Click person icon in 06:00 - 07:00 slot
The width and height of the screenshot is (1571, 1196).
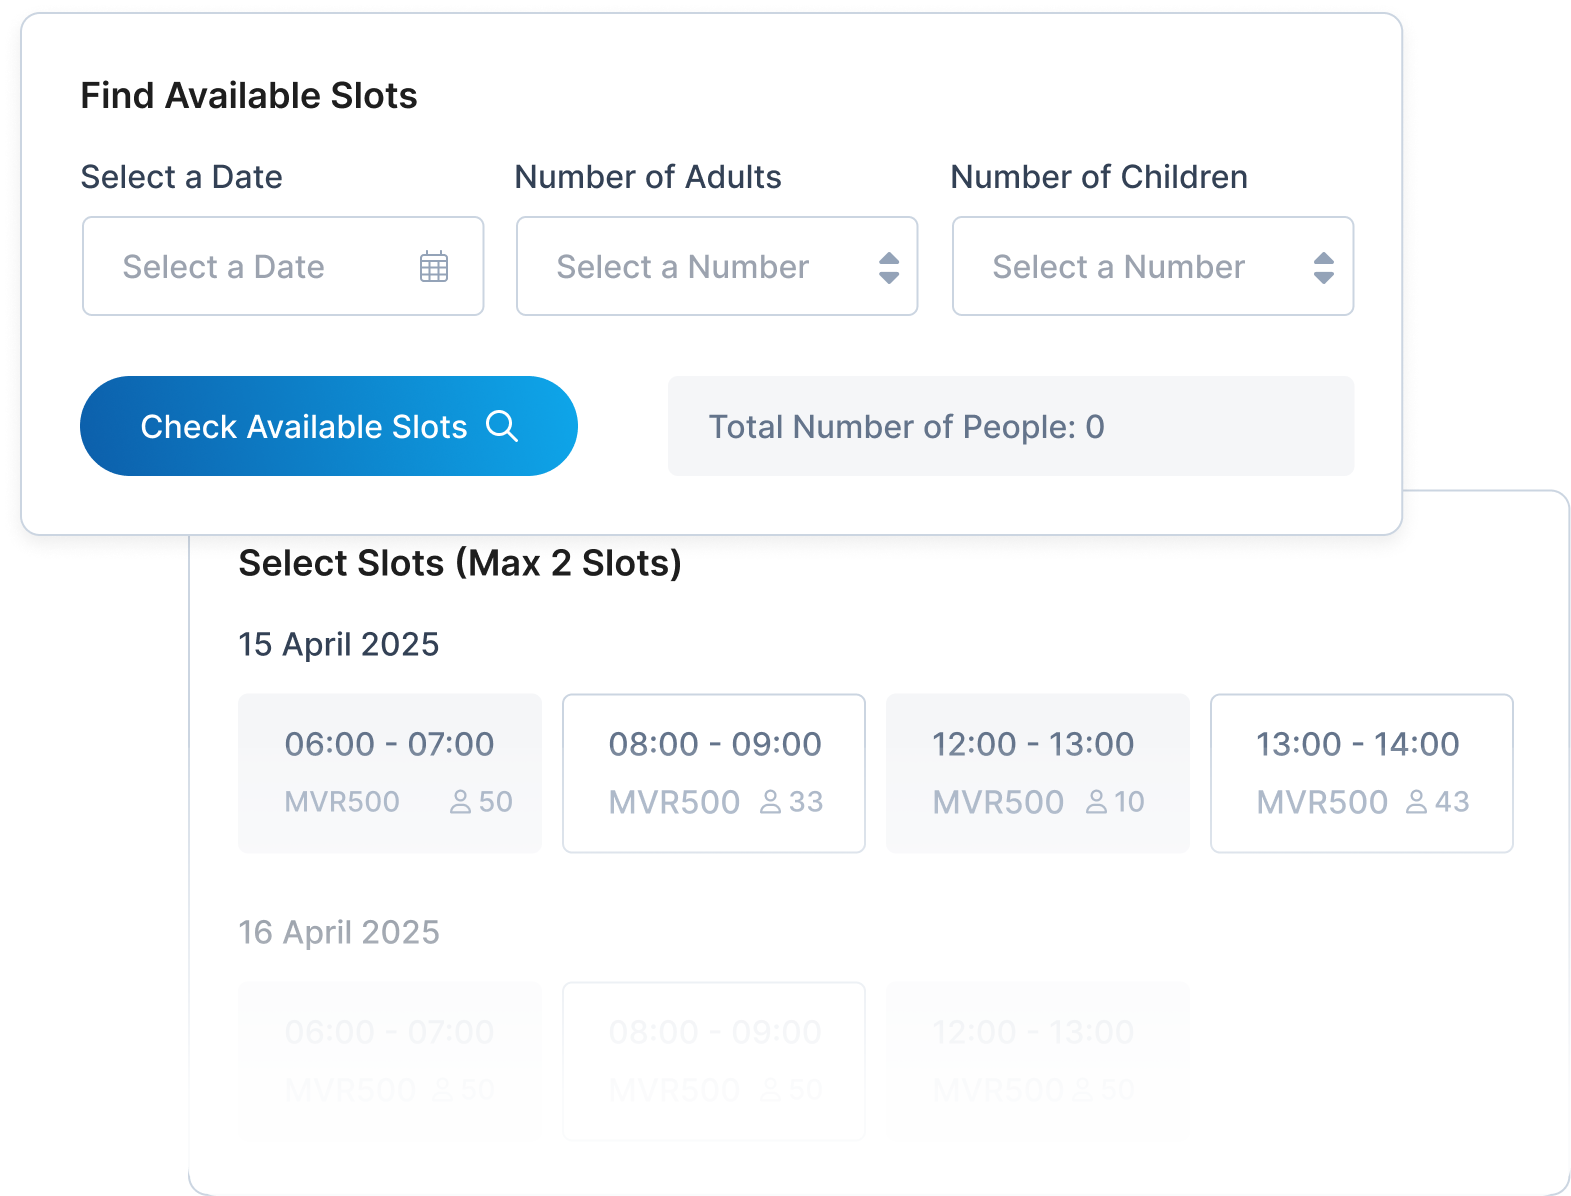coord(460,802)
